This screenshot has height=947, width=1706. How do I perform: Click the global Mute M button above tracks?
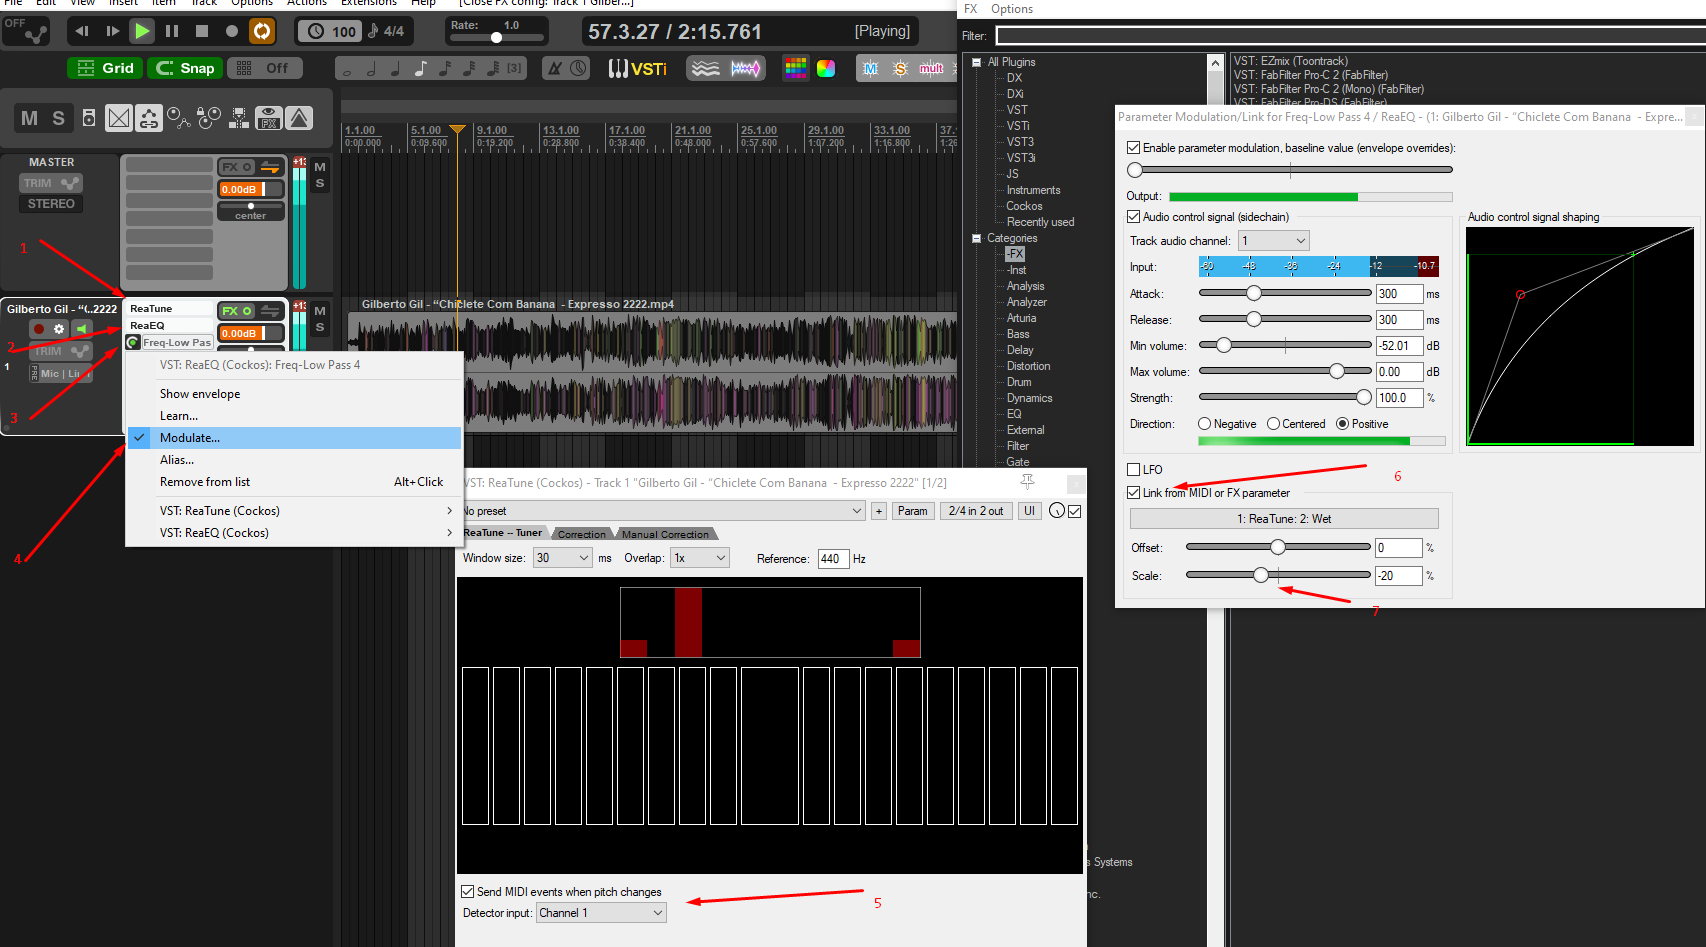(x=30, y=118)
